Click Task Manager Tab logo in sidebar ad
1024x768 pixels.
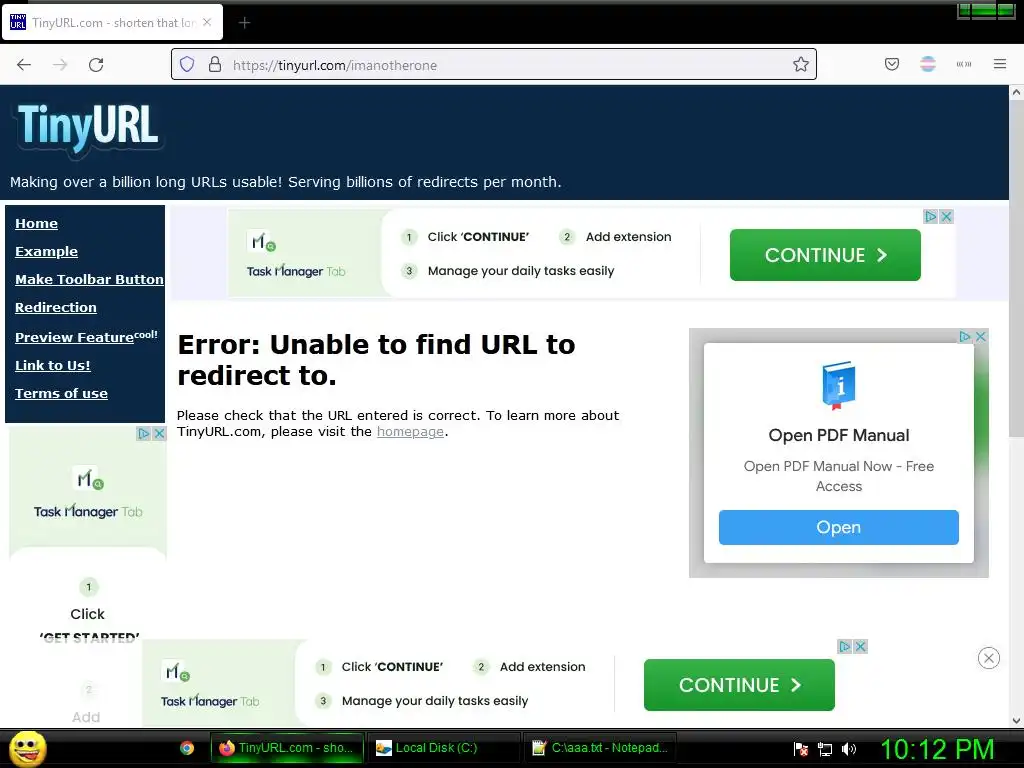[88, 493]
